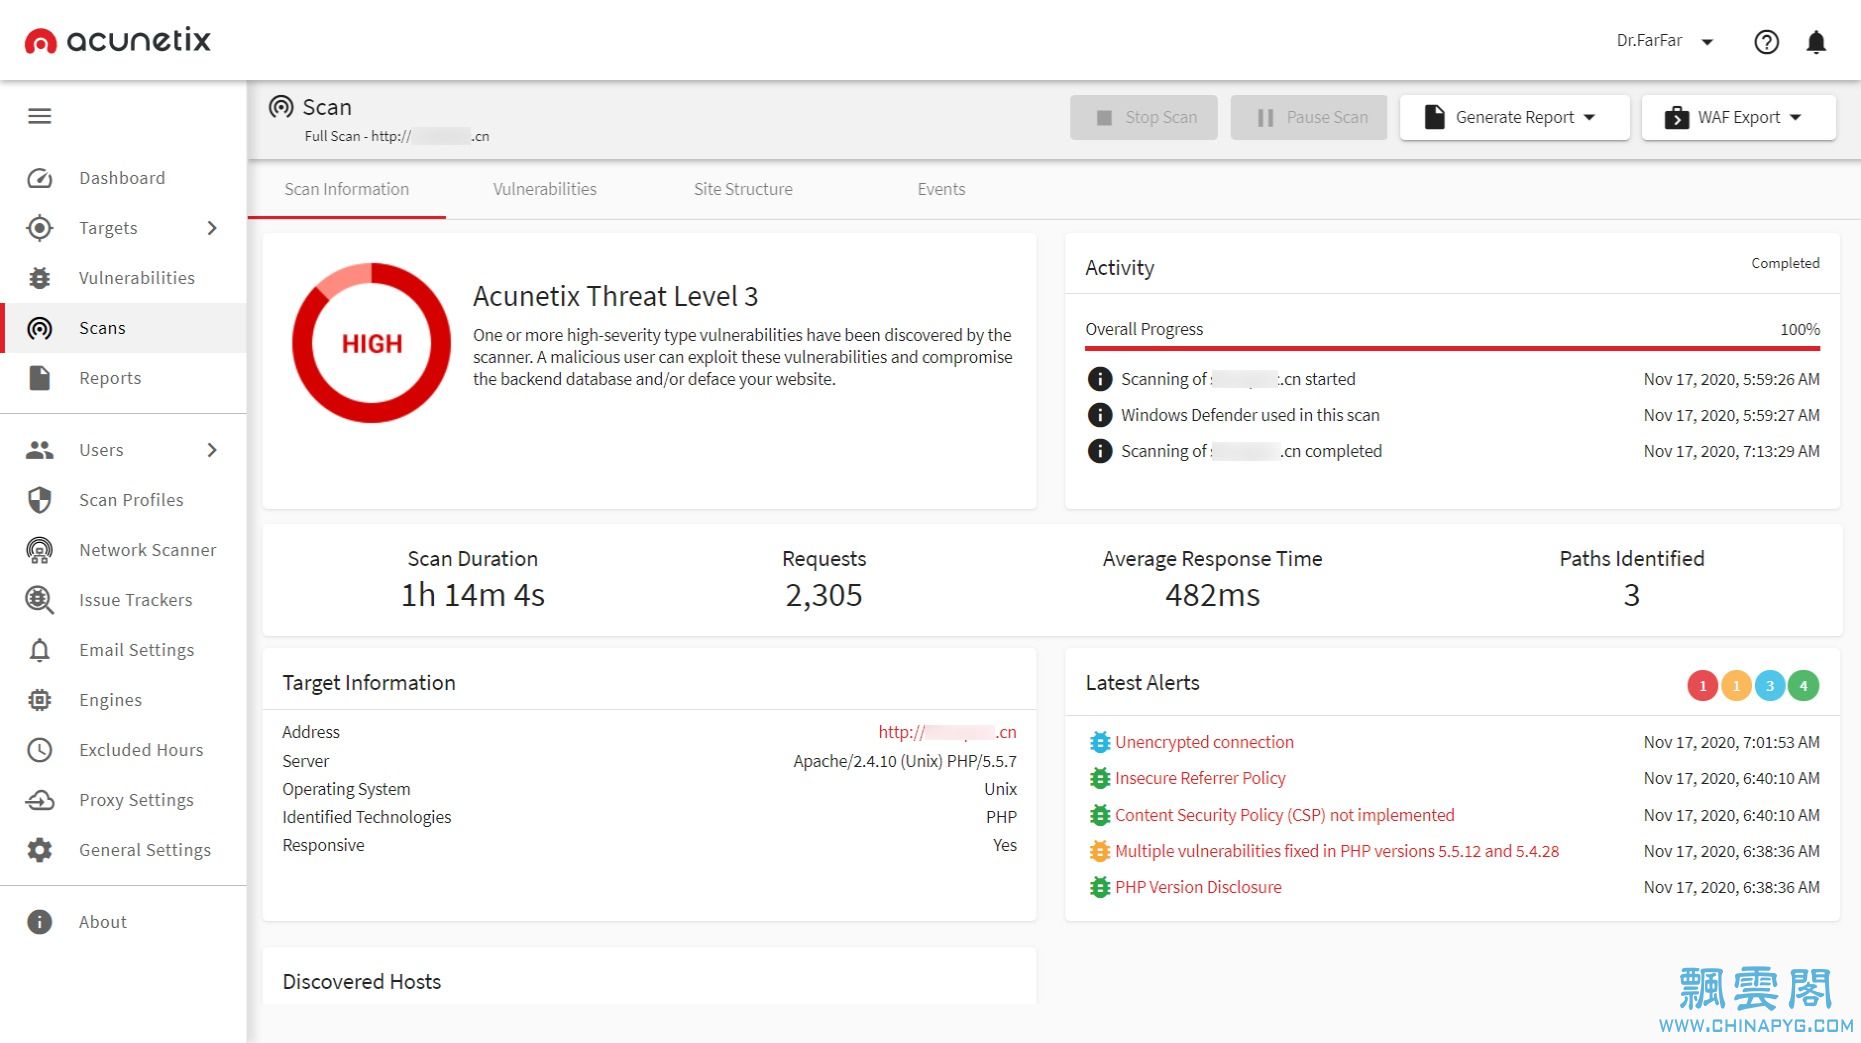Click the red high-severity count badge

(x=1702, y=685)
